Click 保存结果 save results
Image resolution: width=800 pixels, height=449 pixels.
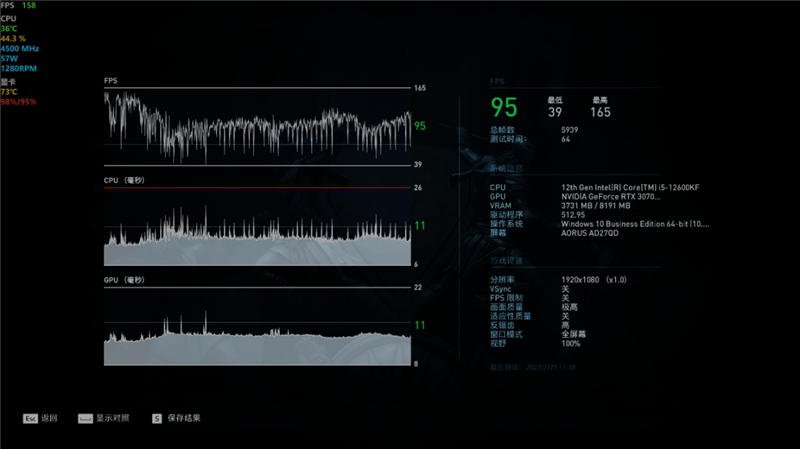click(x=184, y=418)
